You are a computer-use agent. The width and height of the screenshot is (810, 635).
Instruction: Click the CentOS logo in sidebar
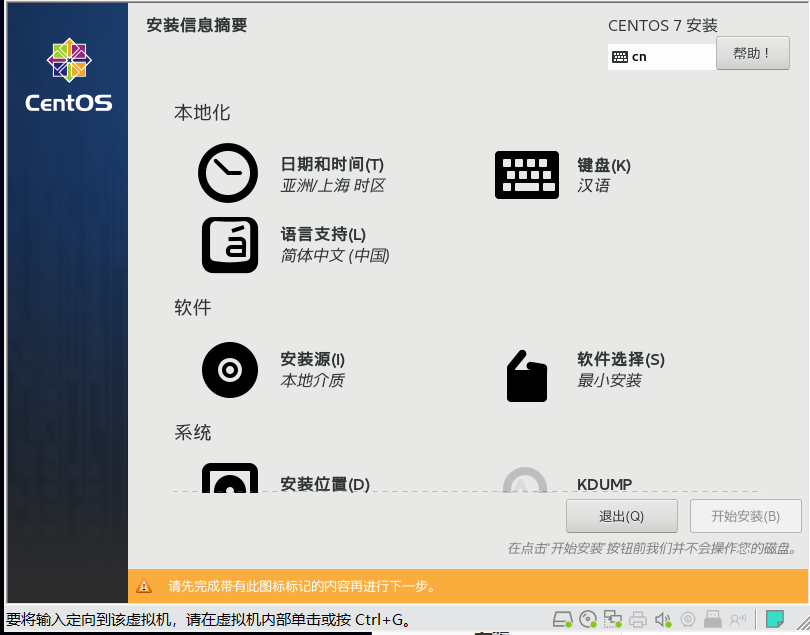69,75
